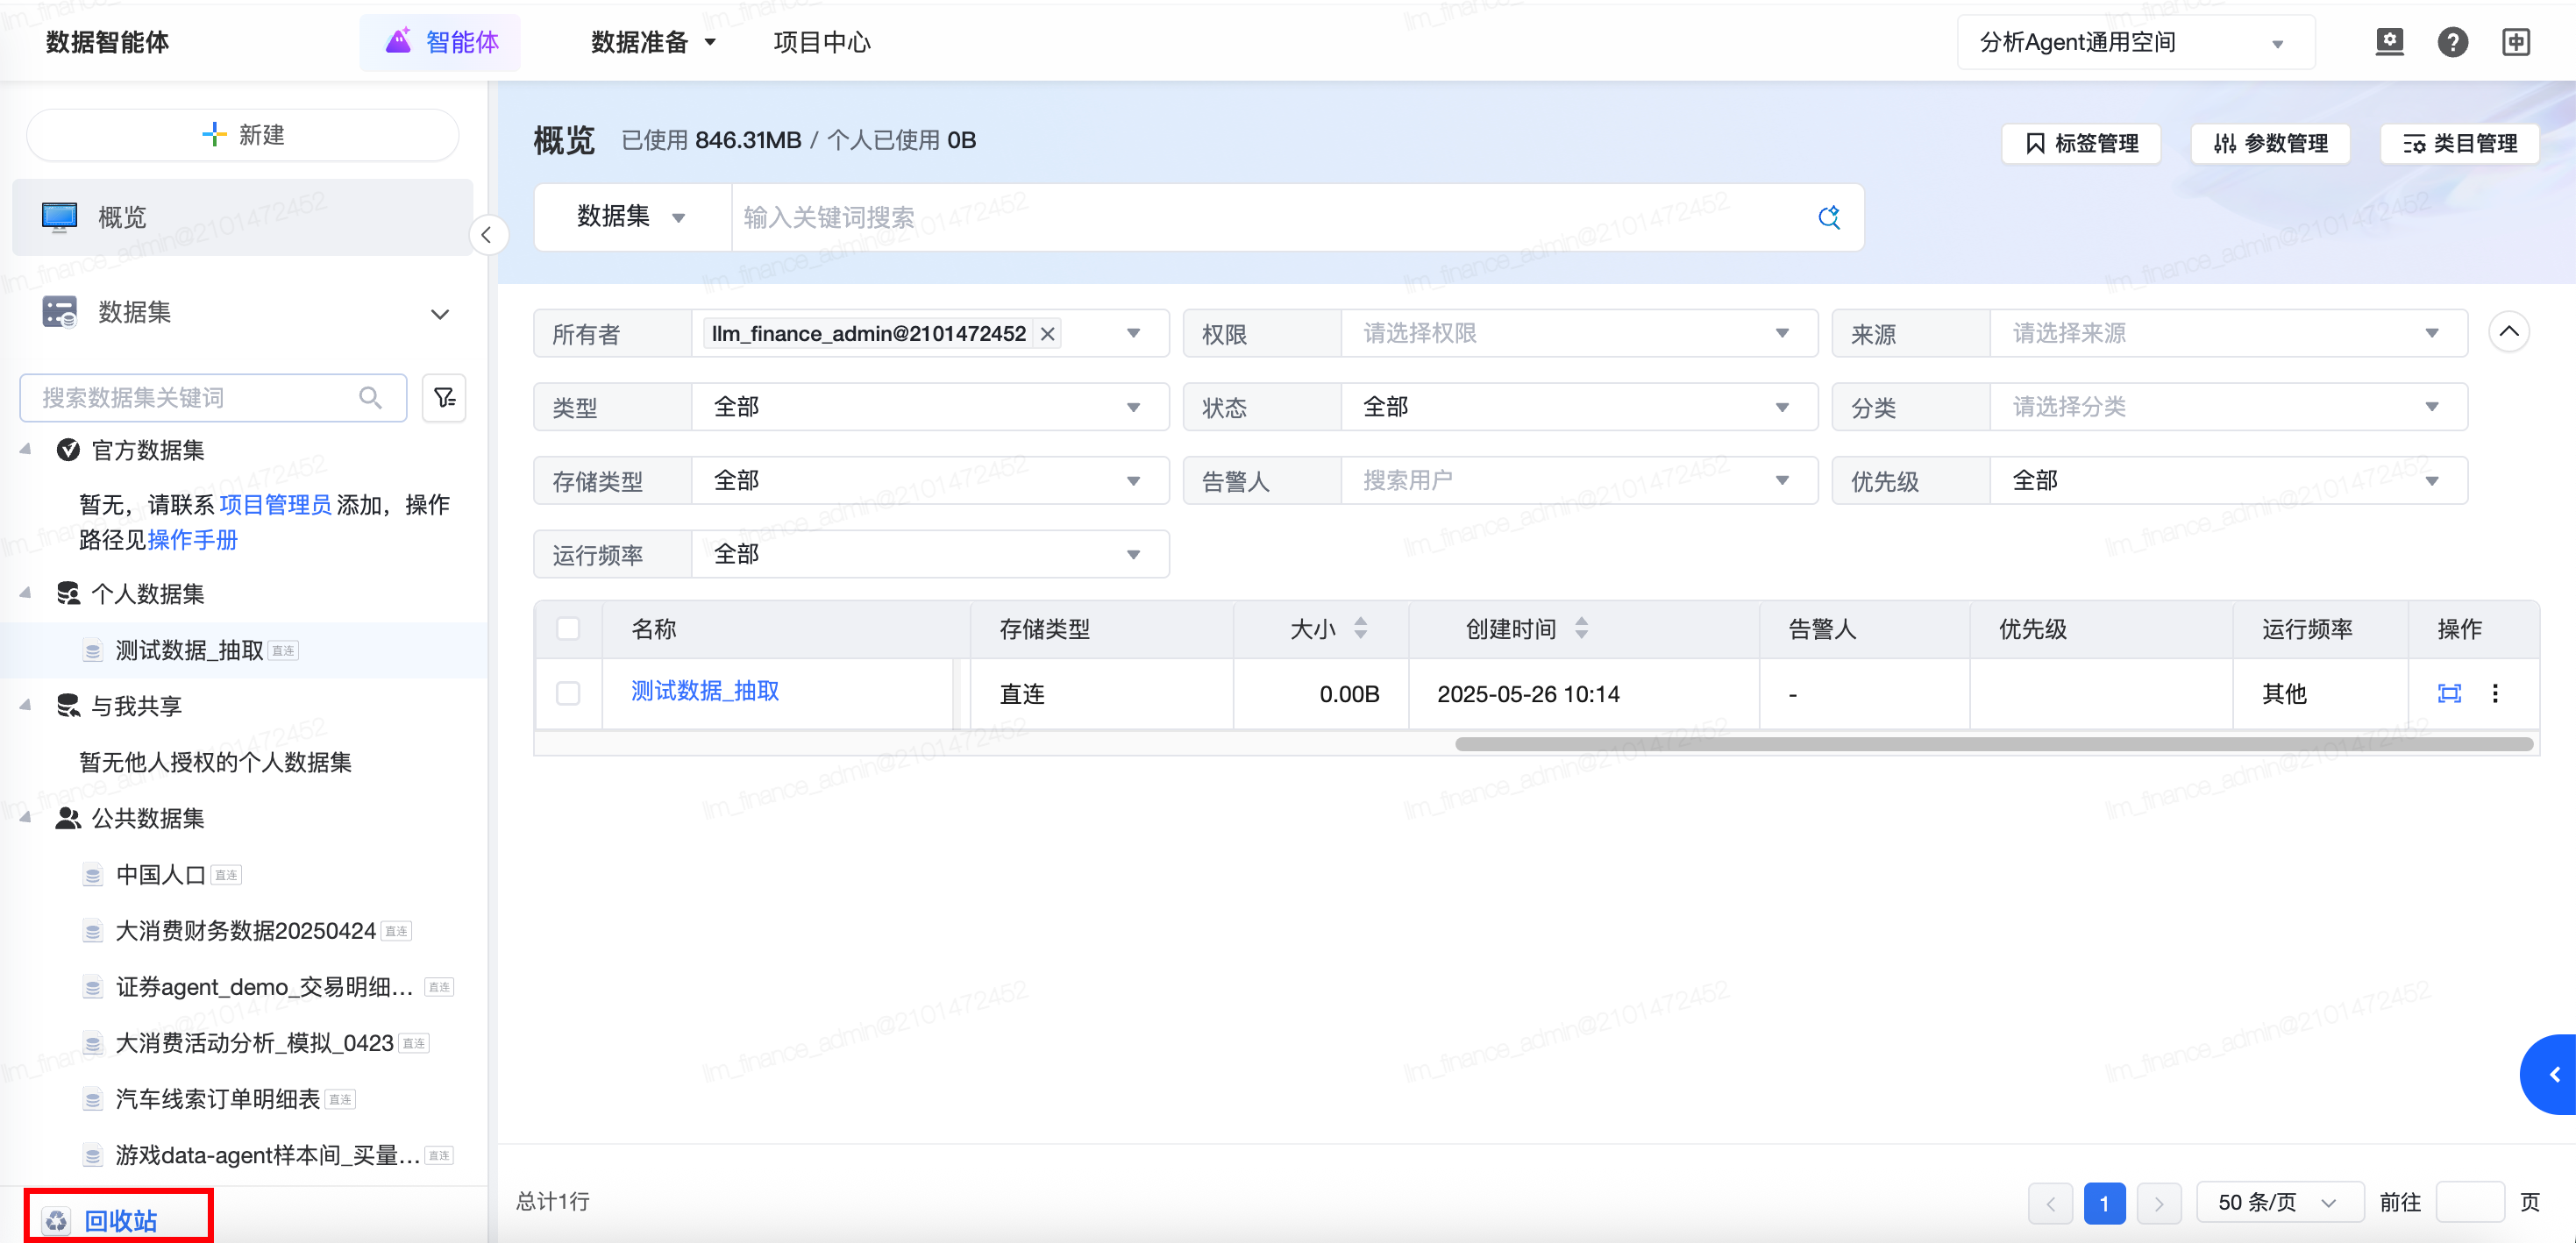This screenshot has width=2576, height=1243.
Task: Open the help question mark icon
Action: tap(2452, 42)
